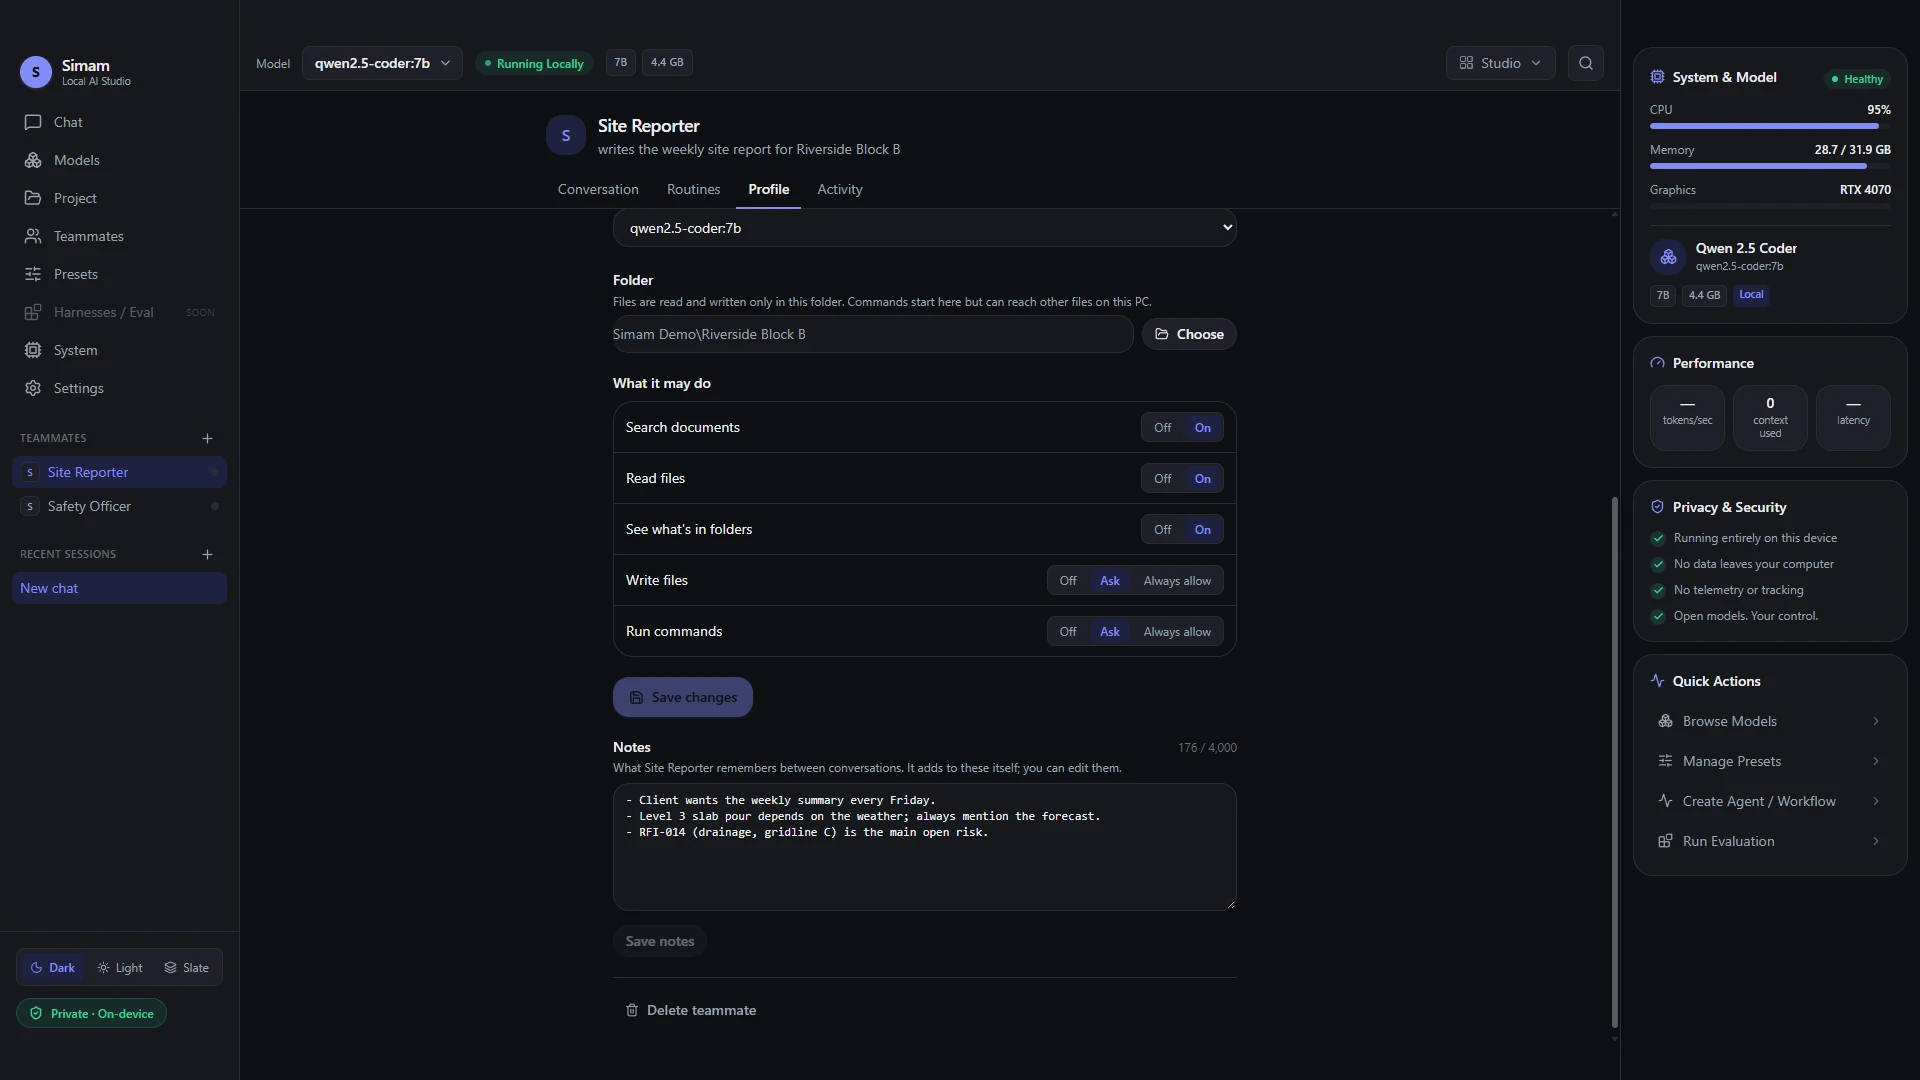Open the Models icon in sidebar
The height and width of the screenshot is (1080, 1920).
click(x=33, y=160)
